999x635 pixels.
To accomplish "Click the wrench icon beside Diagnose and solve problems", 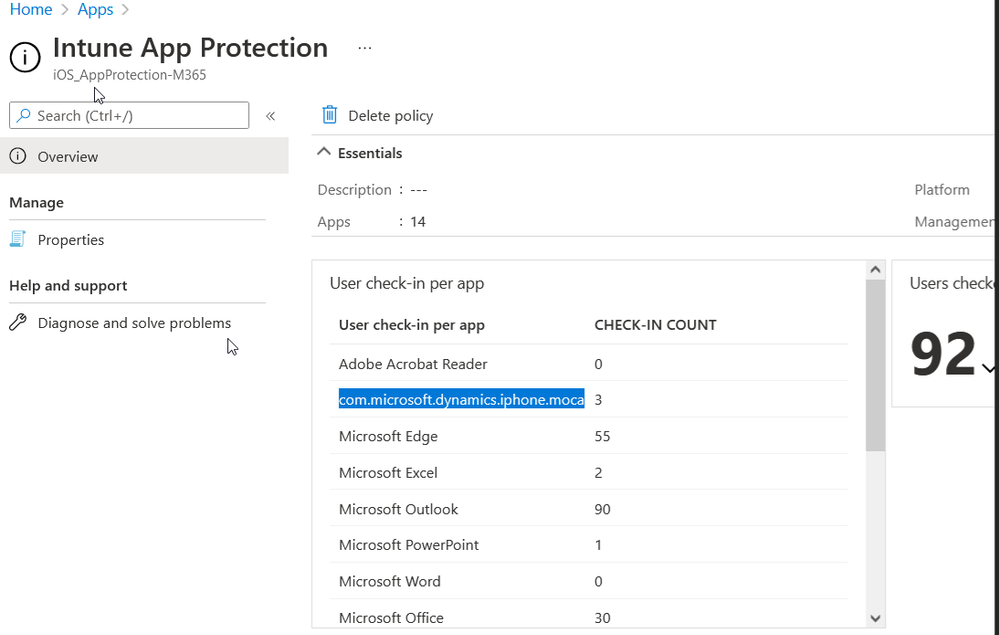I will tap(17, 322).
